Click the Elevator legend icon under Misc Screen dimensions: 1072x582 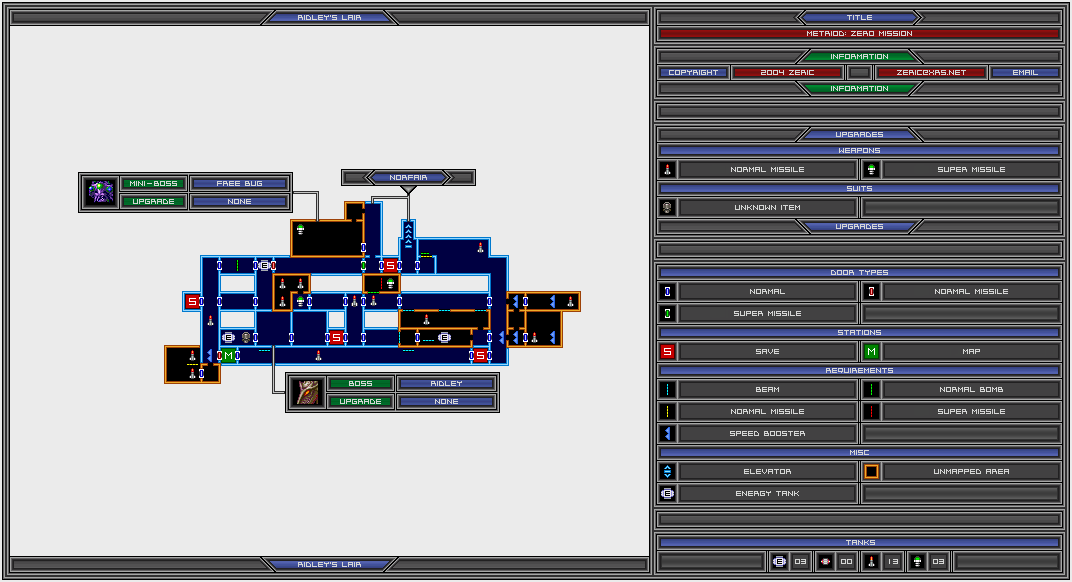click(668, 472)
